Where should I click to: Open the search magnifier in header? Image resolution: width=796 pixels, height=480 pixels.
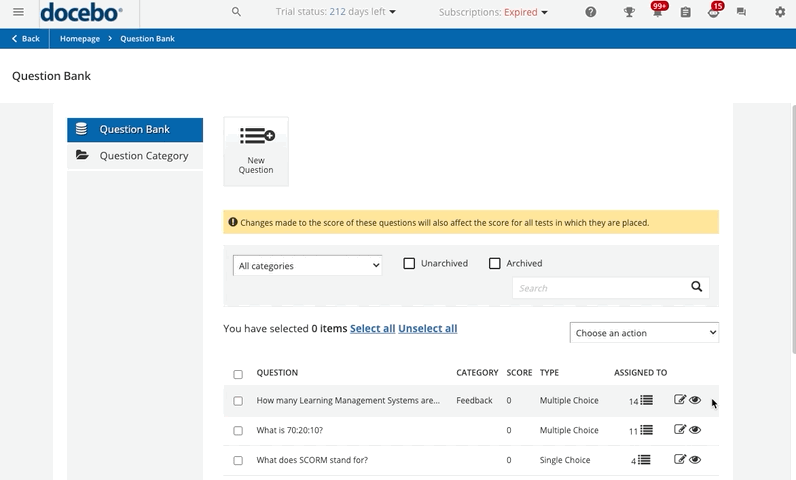pyautogui.click(x=236, y=12)
